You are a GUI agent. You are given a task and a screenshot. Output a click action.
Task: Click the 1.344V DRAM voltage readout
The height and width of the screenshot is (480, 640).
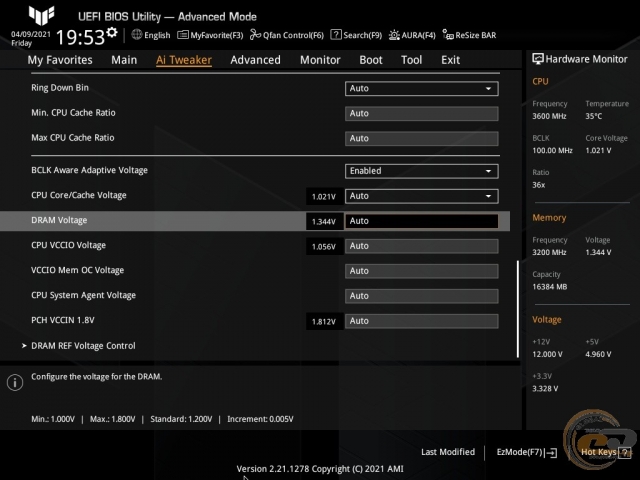[x=324, y=222]
